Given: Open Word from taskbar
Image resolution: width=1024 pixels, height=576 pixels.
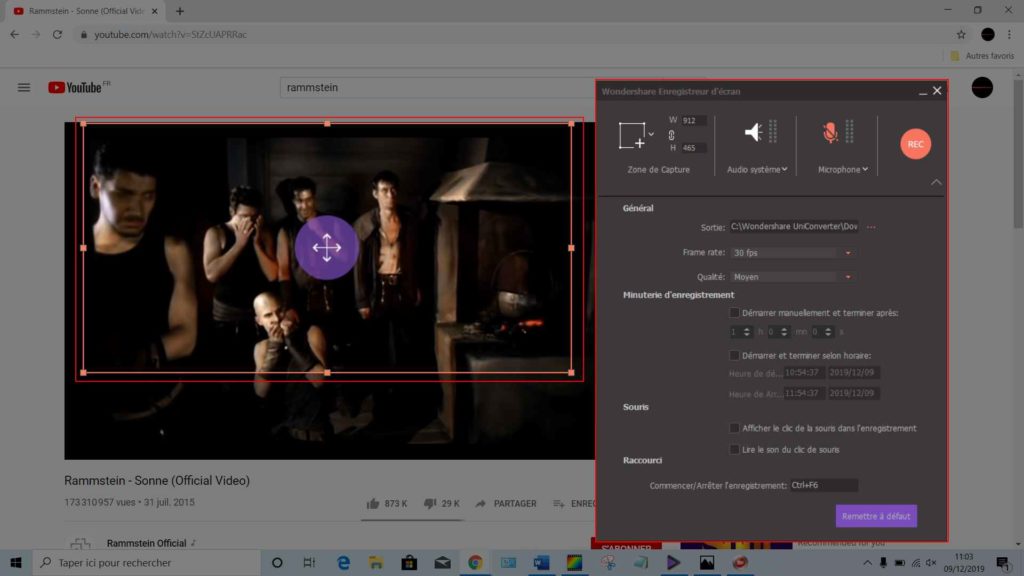Looking at the screenshot, I should click(x=541, y=562).
